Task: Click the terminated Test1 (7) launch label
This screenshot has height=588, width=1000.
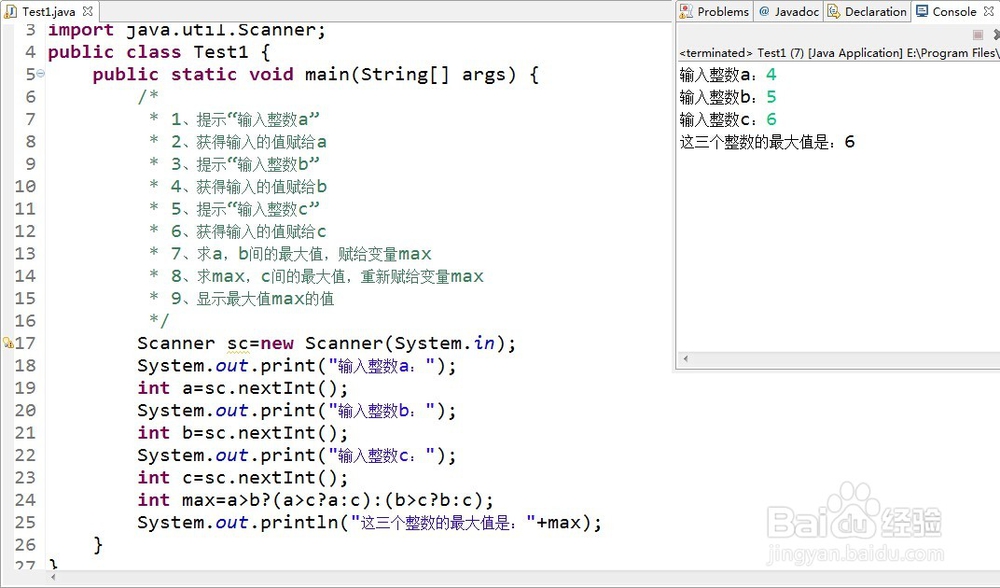Action: 837,53
